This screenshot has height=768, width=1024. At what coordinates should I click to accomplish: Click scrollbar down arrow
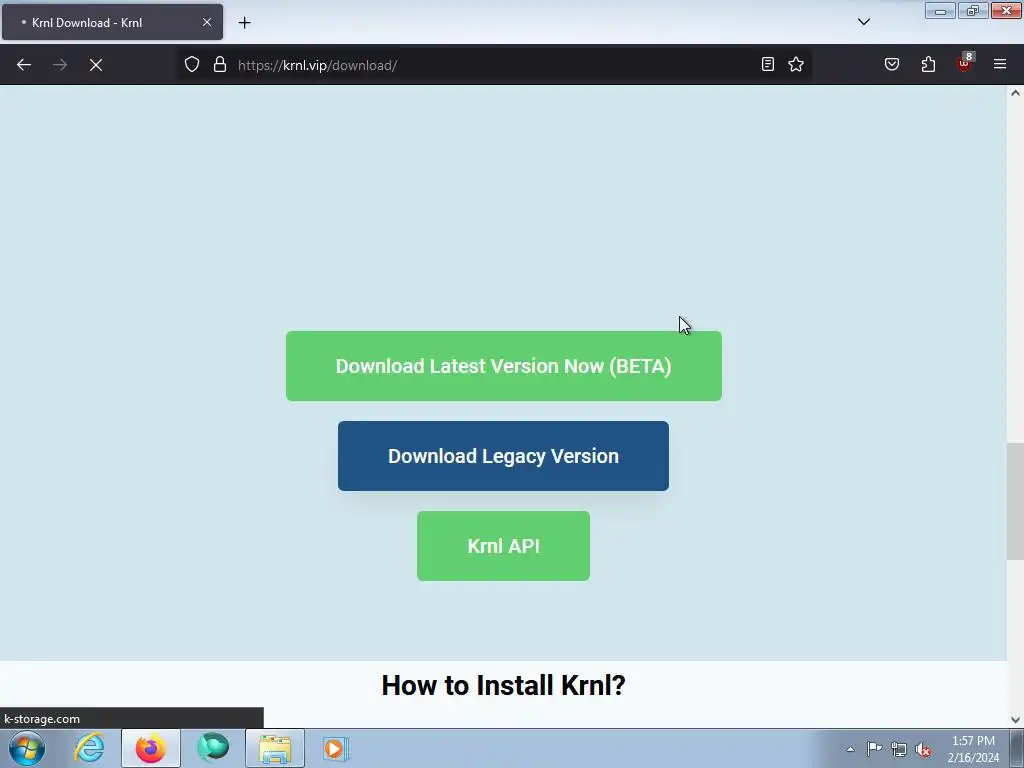click(x=1015, y=720)
